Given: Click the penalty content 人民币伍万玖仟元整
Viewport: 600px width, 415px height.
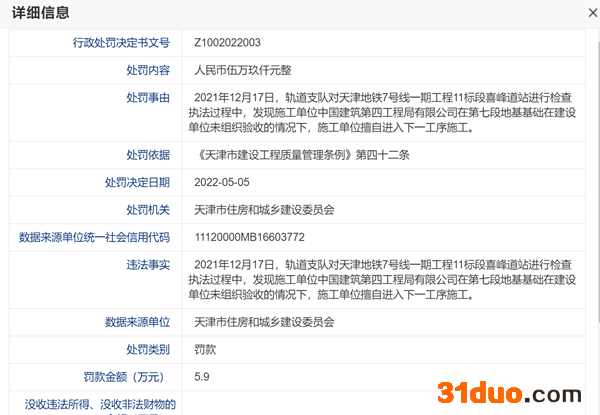Looking at the screenshot, I should 243,70.
